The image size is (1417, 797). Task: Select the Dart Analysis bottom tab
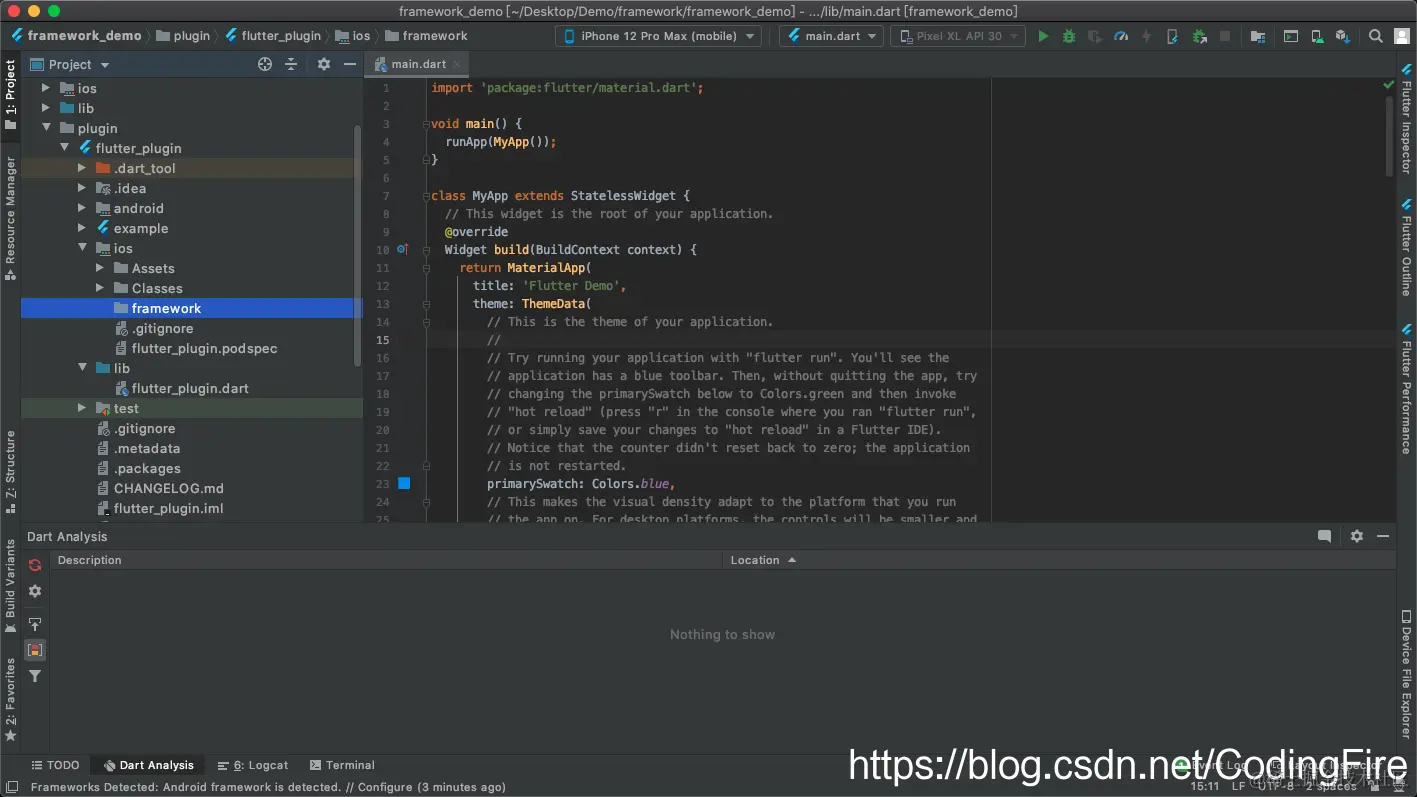(148, 765)
